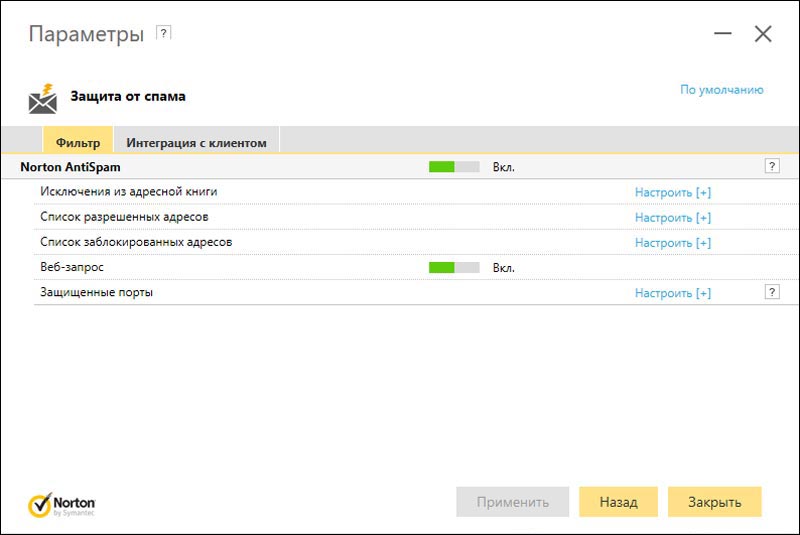Click the Защищенные порты label

pyautogui.click(x=96, y=292)
